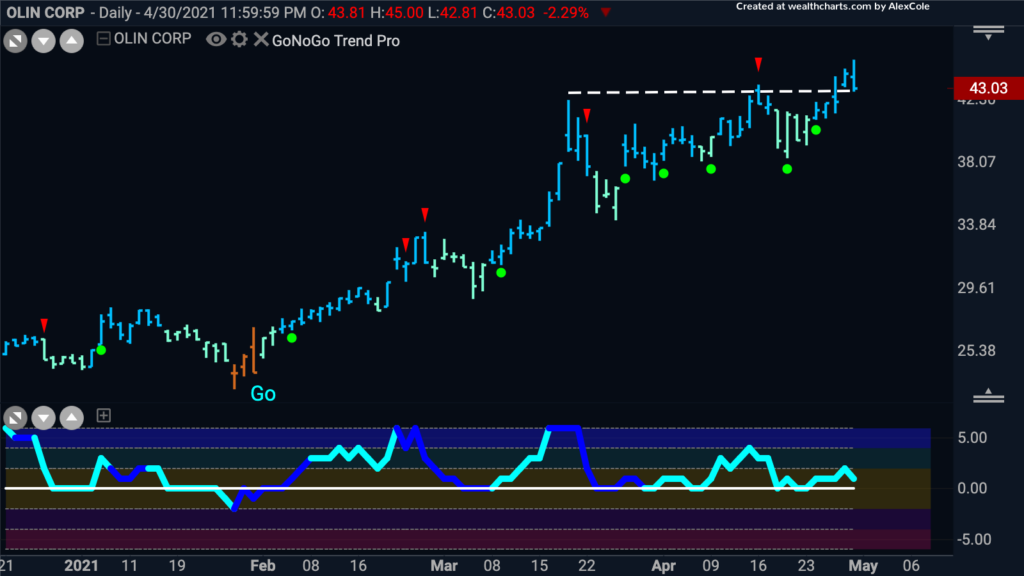
Task: Click the price pane resize diagonal-arrow button
Action: click(x=15, y=41)
